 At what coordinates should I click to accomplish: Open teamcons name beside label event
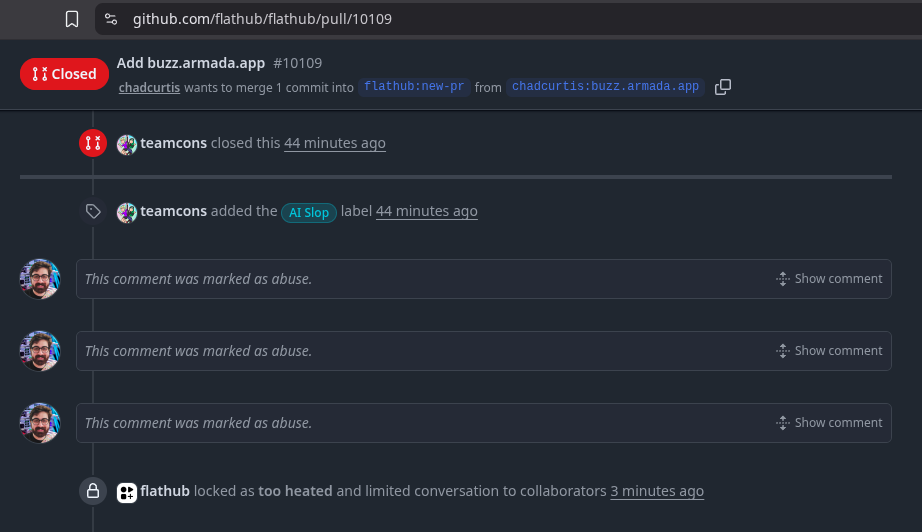tap(173, 211)
